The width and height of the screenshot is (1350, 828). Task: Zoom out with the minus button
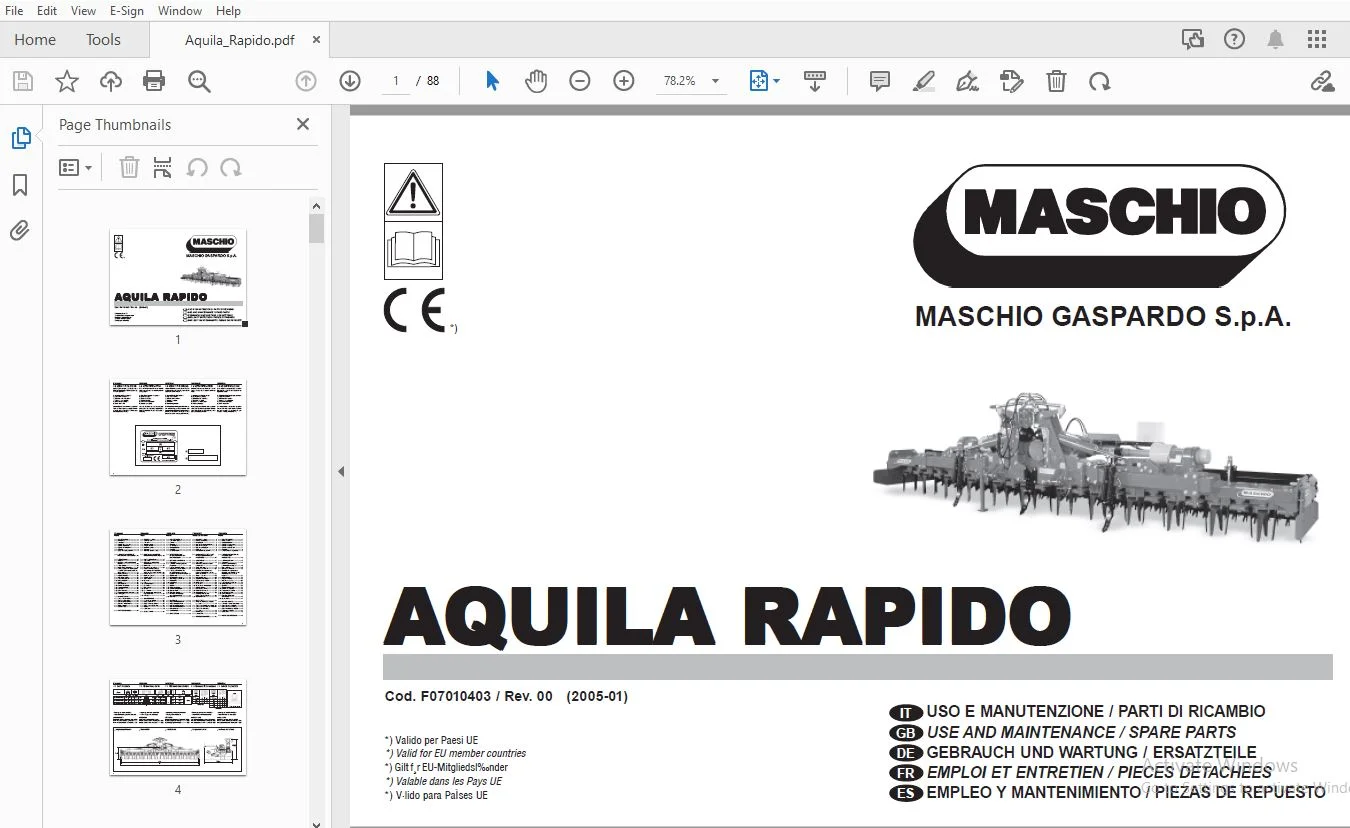(580, 81)
